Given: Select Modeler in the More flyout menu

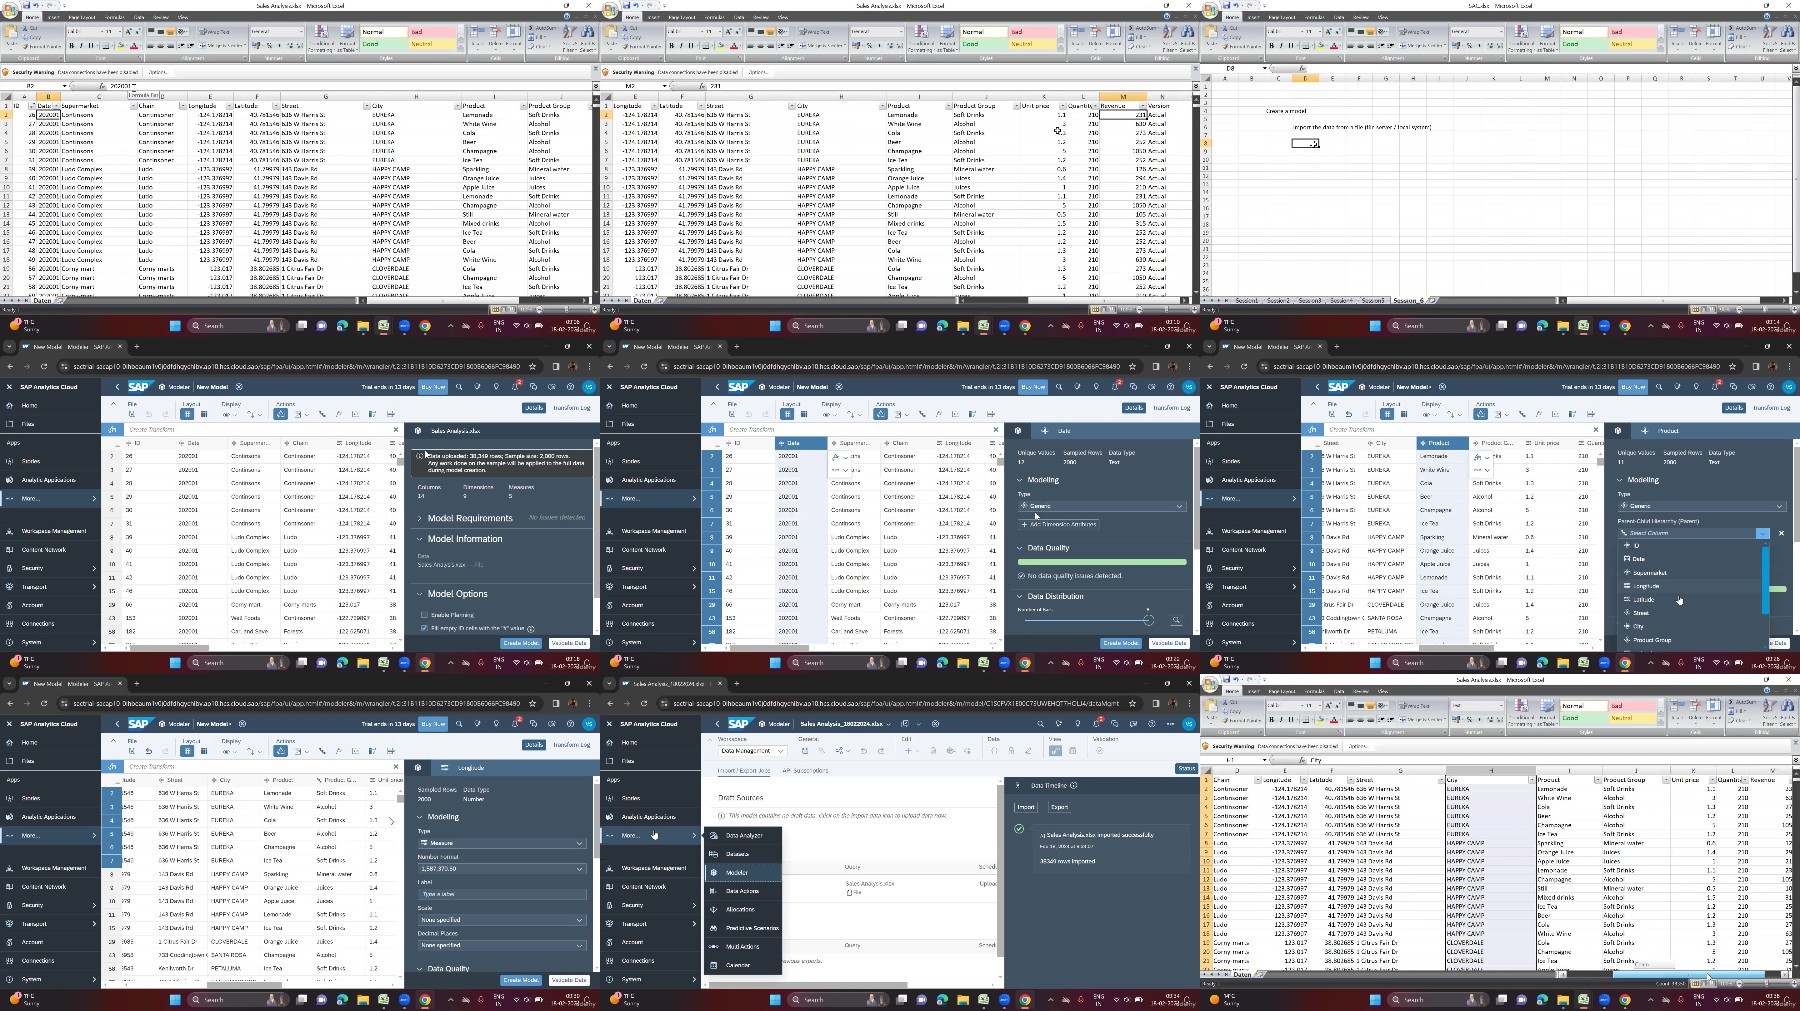Looking at the screenshot, I should (x=742, y=872).
